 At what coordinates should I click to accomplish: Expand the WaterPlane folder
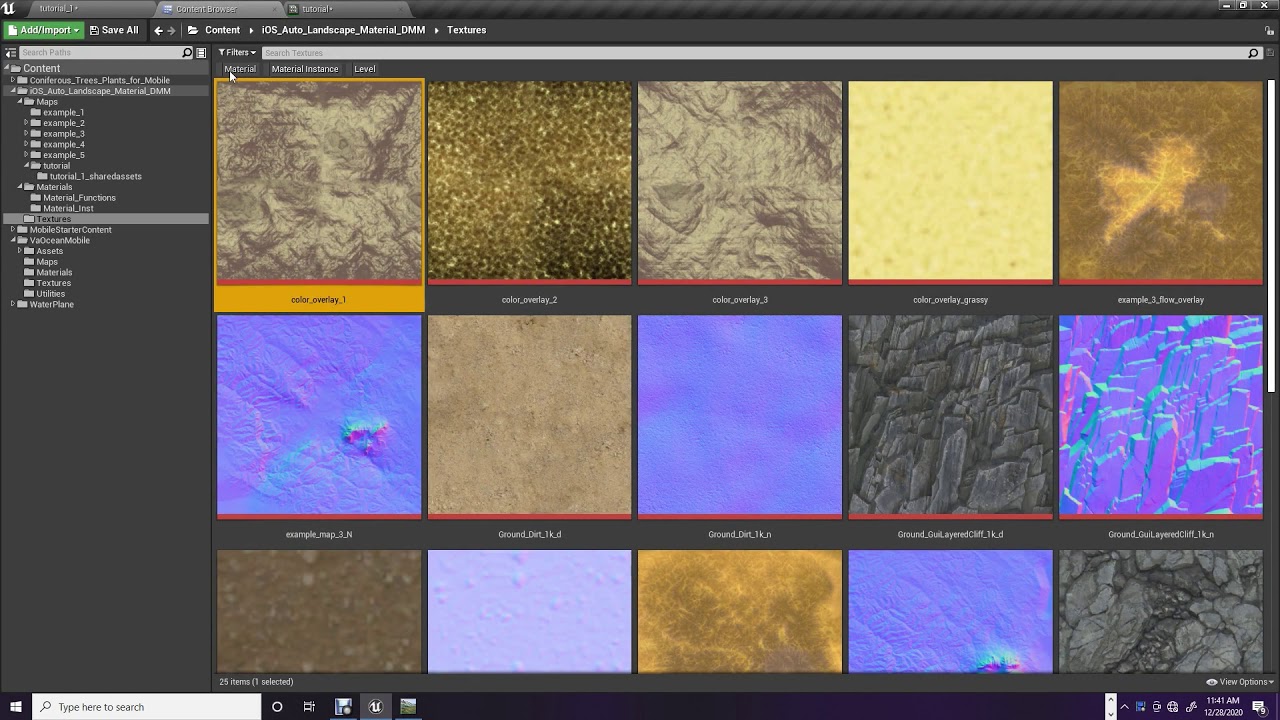[13, 304]
